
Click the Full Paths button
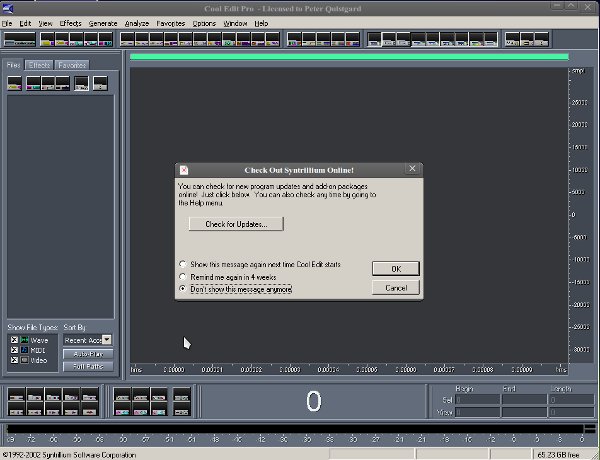(88, 366)
